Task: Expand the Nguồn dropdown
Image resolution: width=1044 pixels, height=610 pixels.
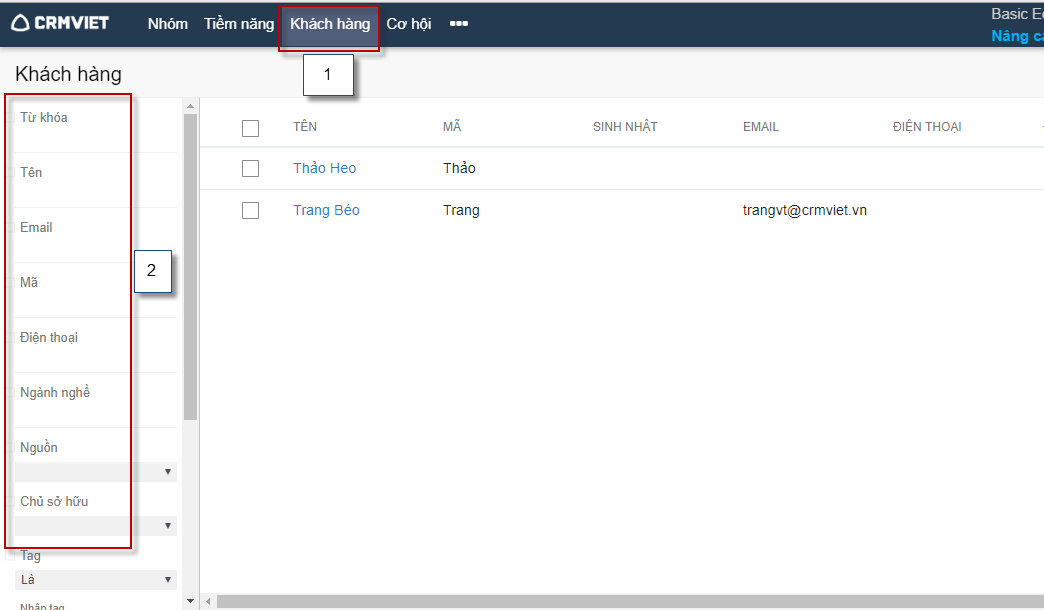Action: [x=96, y=472]
